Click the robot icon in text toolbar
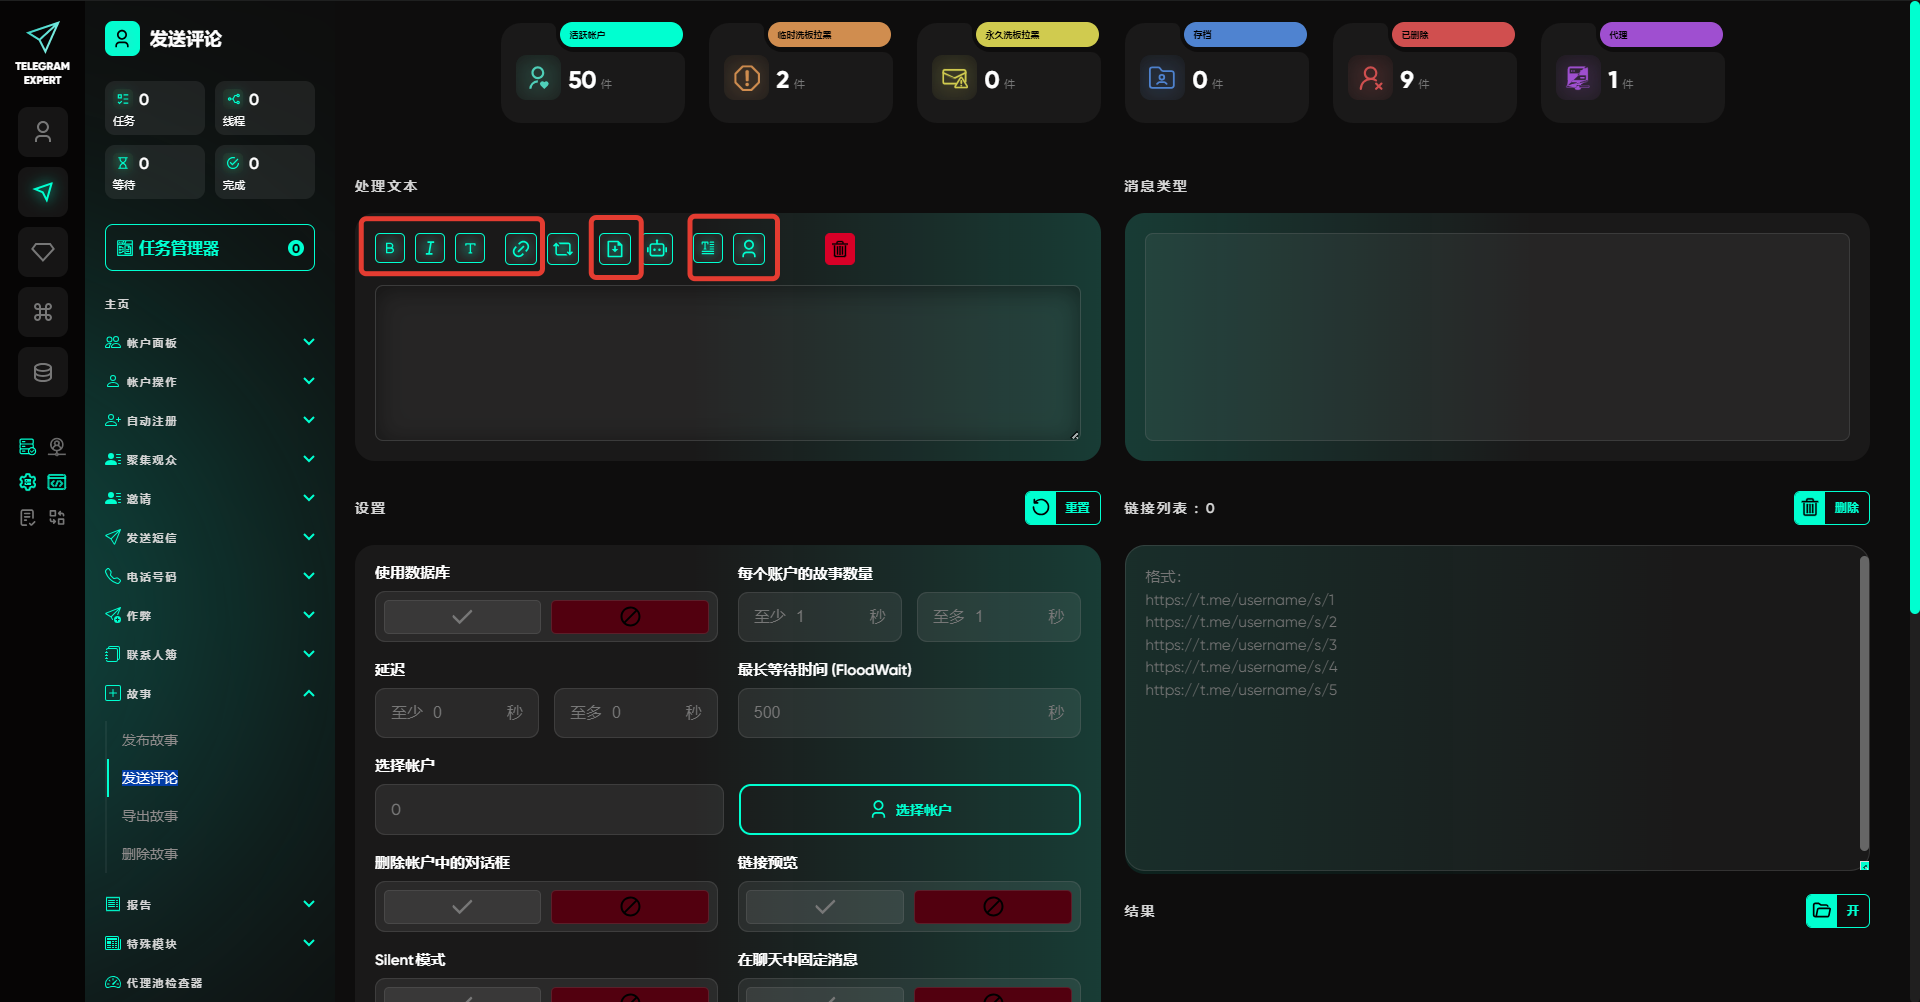The width and height of the screenshot is (1920, 1002). (x=657, y=249)
